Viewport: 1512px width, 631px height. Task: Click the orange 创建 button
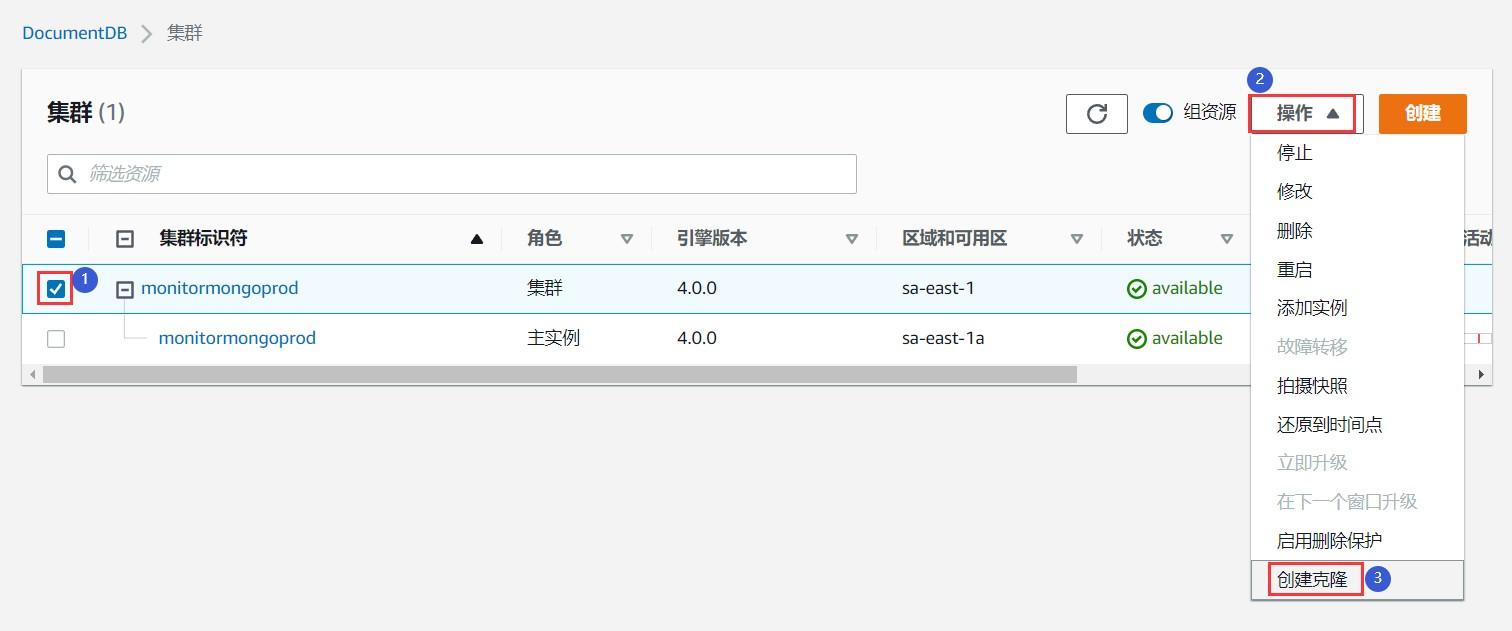[1421, 113]
